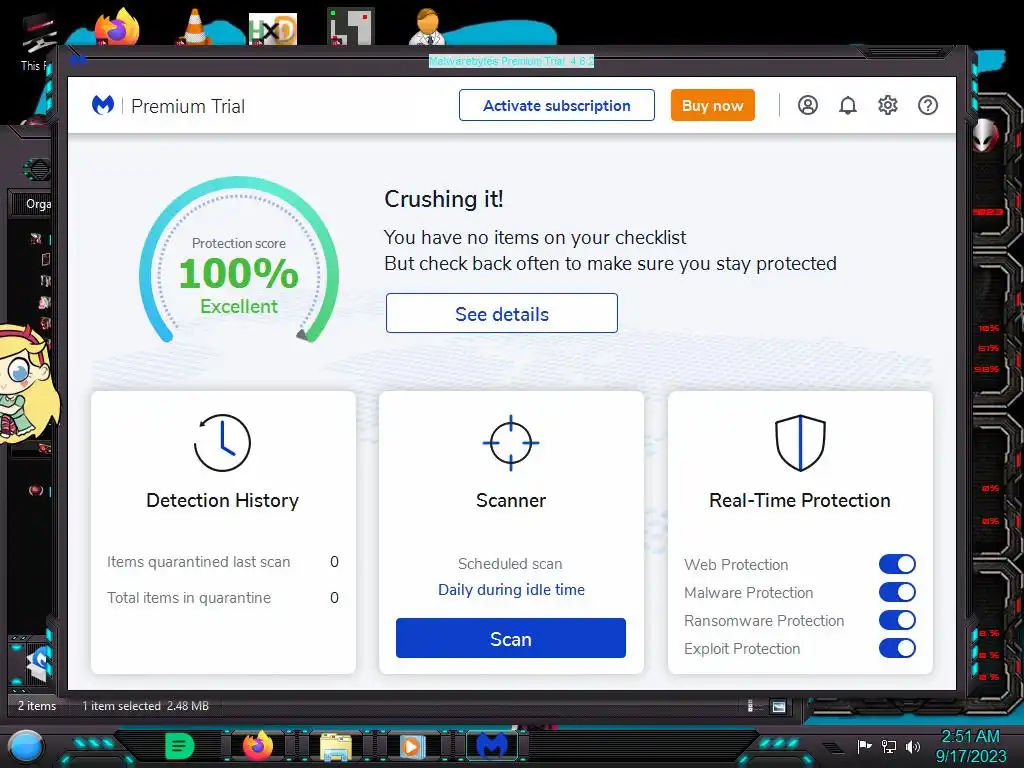Image resolution: width=1024 pixels, height=768 pixels.
Task: Click Exploit Protection label
Action: [x=742, y=648]
